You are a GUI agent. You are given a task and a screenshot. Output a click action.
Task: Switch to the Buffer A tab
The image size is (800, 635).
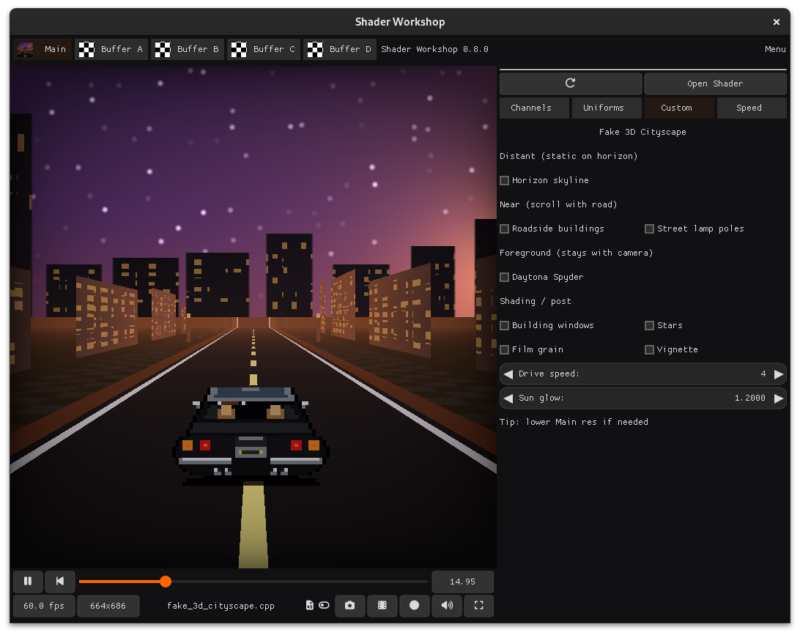pos(111,49)
